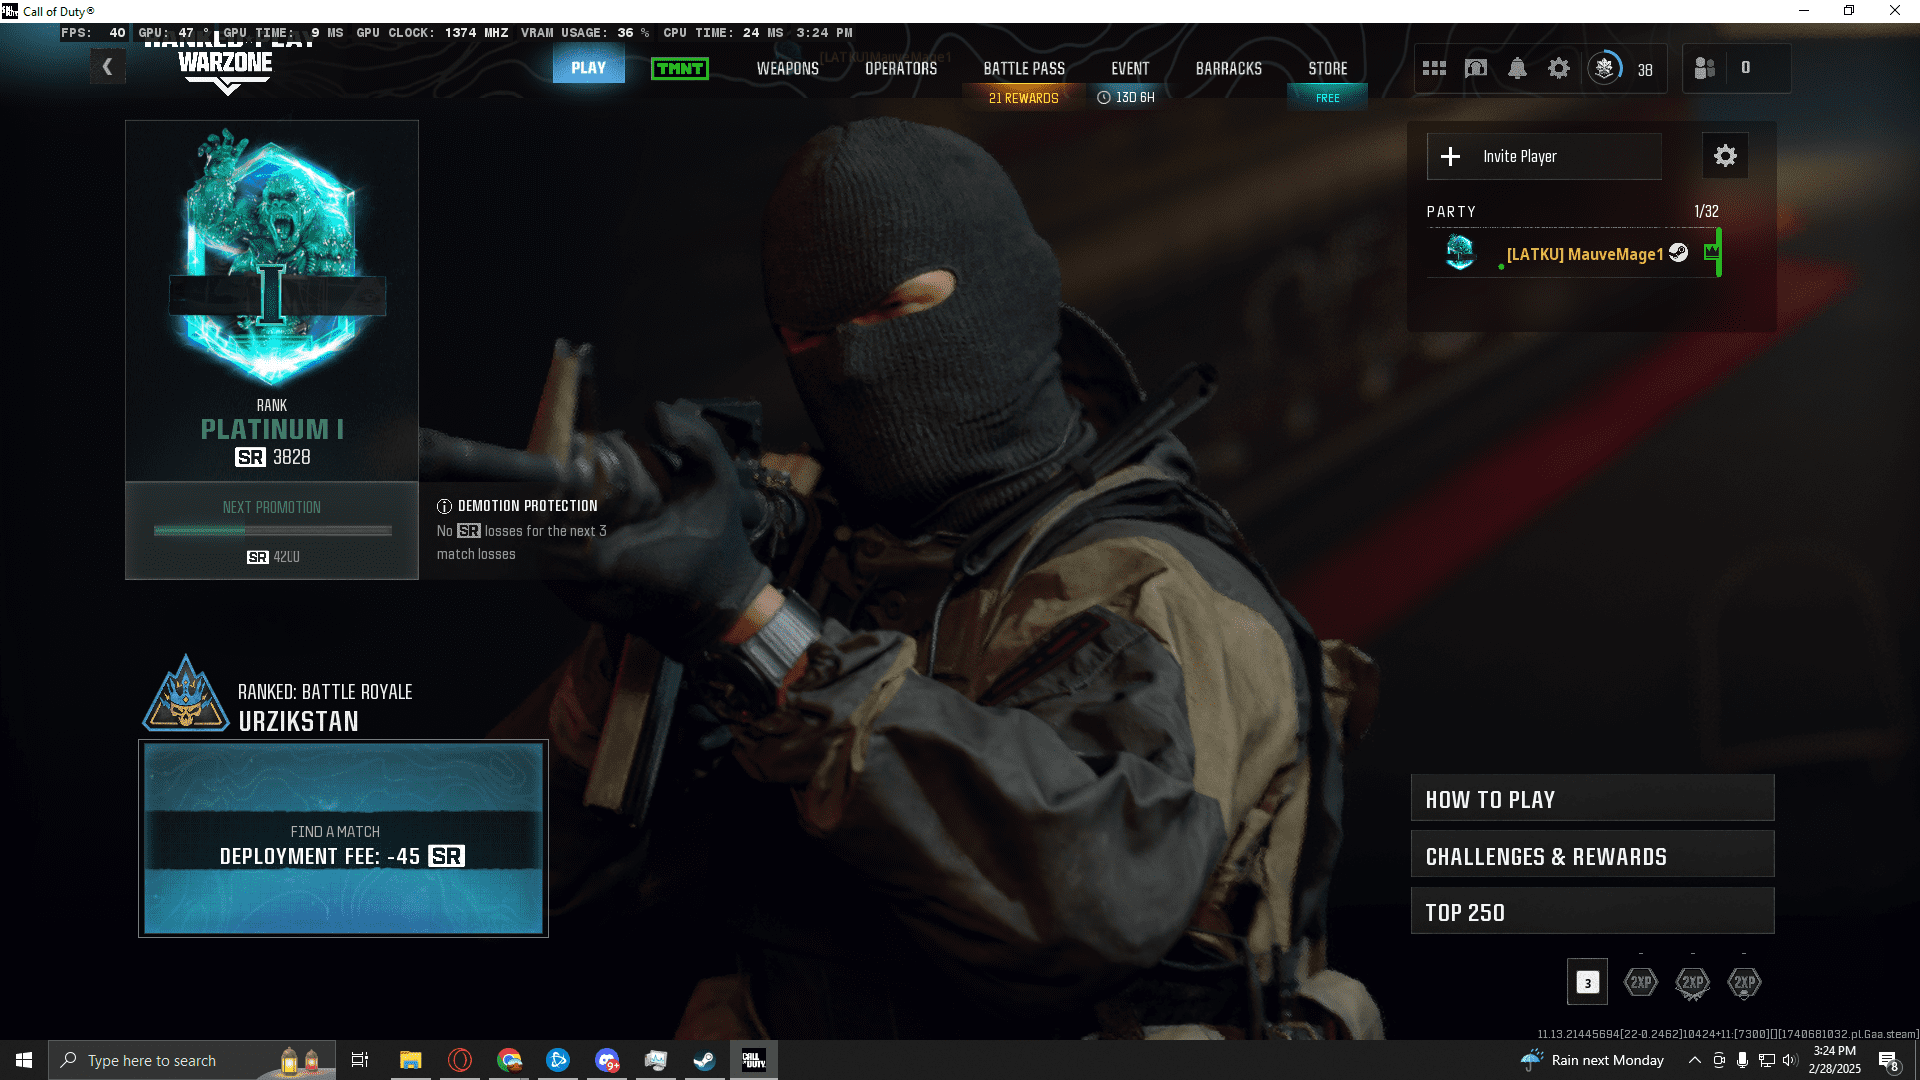Open Challenges & Rewards
The image size is (1920, 1080).
pos(1592,856)
